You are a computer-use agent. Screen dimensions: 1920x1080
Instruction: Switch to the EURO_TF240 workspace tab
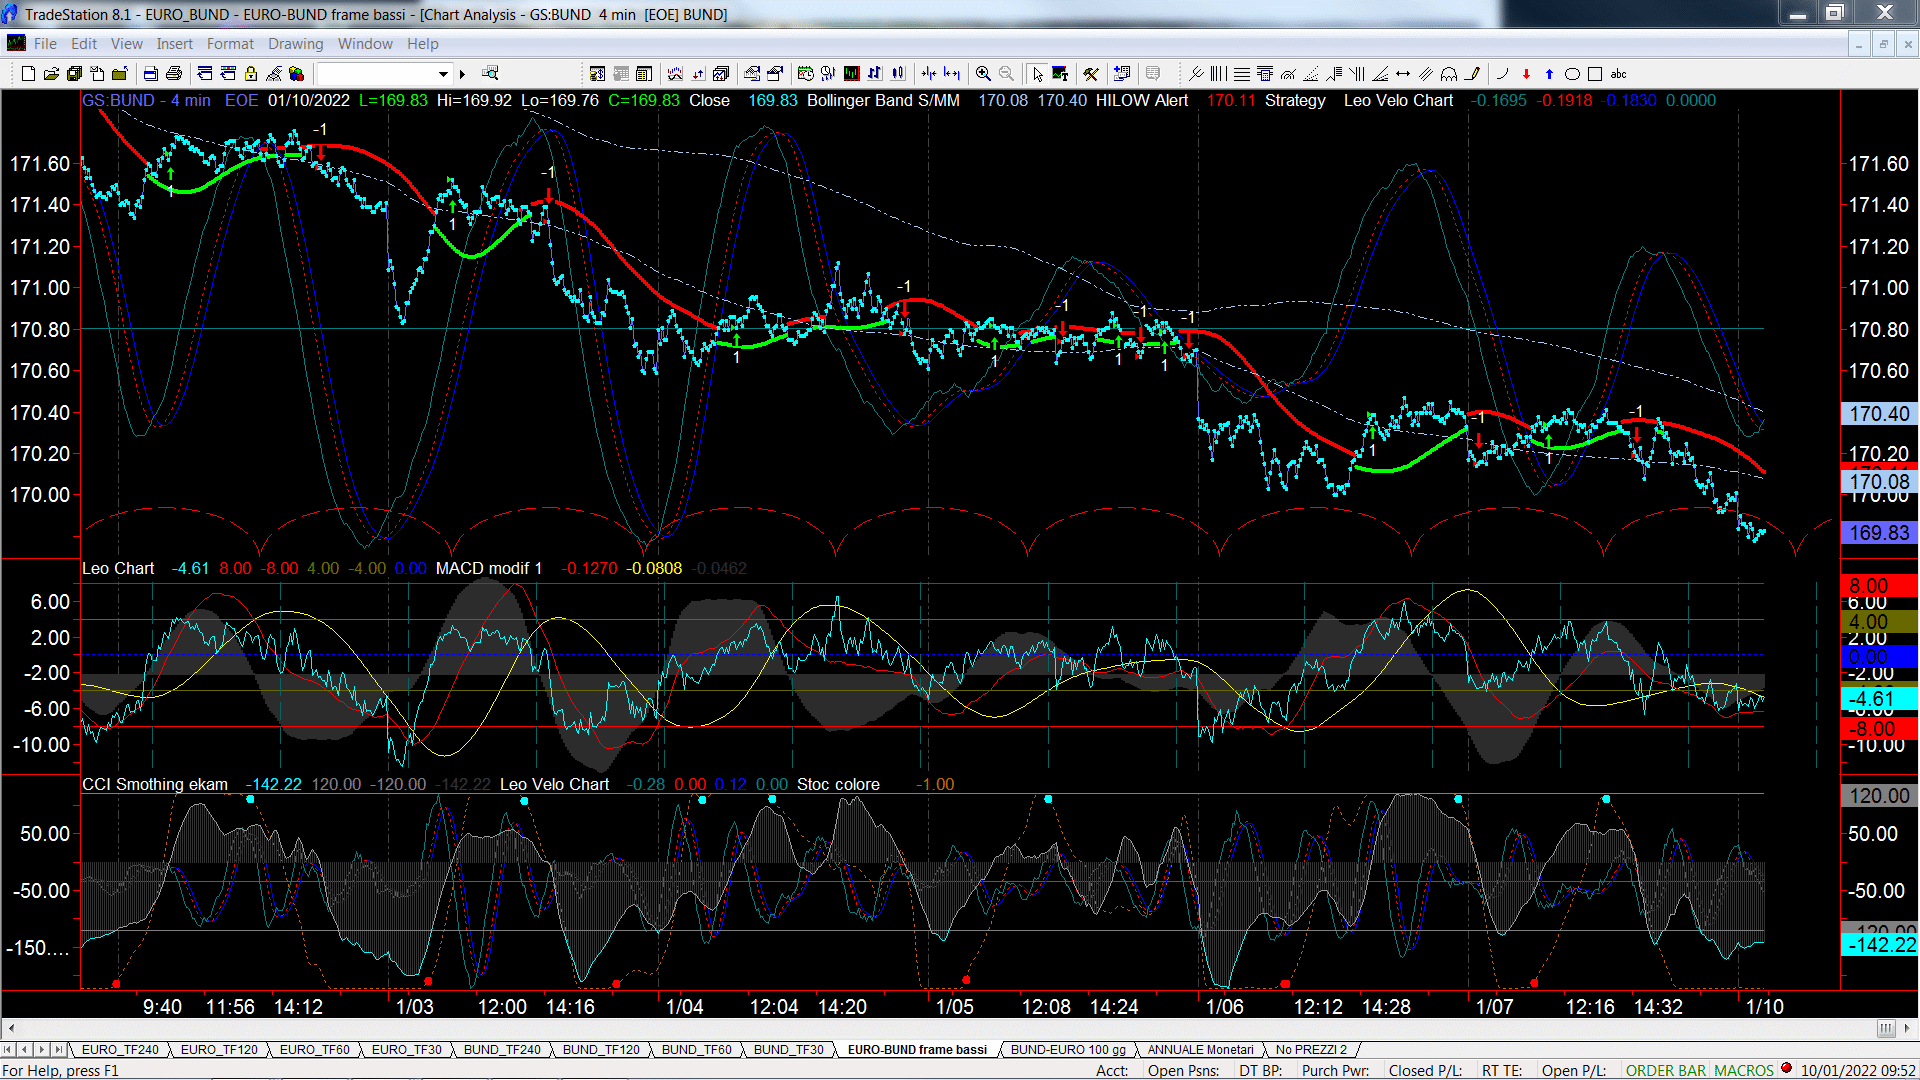point(120,1050)
